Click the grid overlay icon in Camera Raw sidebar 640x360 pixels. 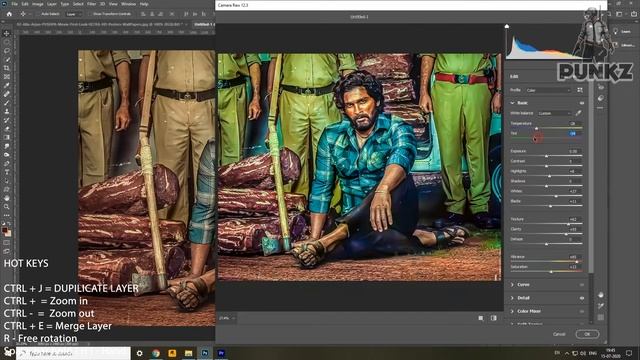pos(600,317)
